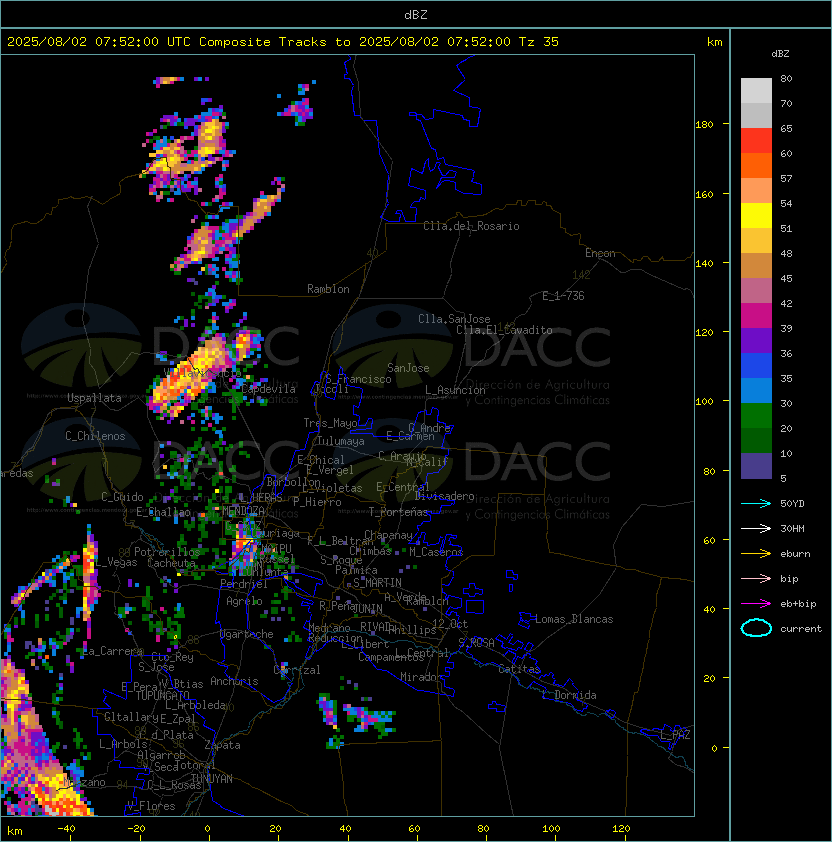Screen dimensions: 832x842
Task: Click the 'Tz 35' header value
Action: (539, 42)
